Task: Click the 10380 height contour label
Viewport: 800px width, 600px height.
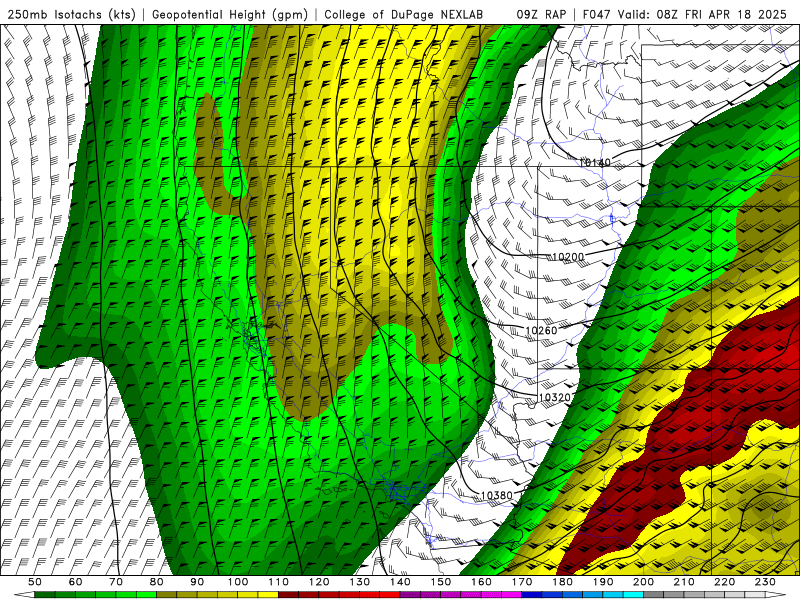Action: click(496, 495)
